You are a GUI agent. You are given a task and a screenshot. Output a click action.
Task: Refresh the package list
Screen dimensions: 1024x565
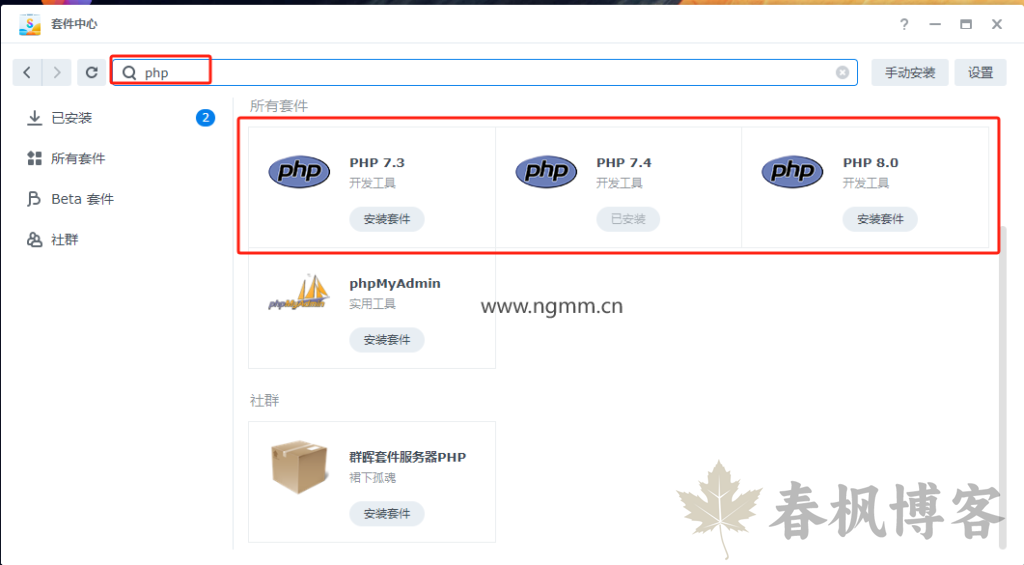point(91,73)
